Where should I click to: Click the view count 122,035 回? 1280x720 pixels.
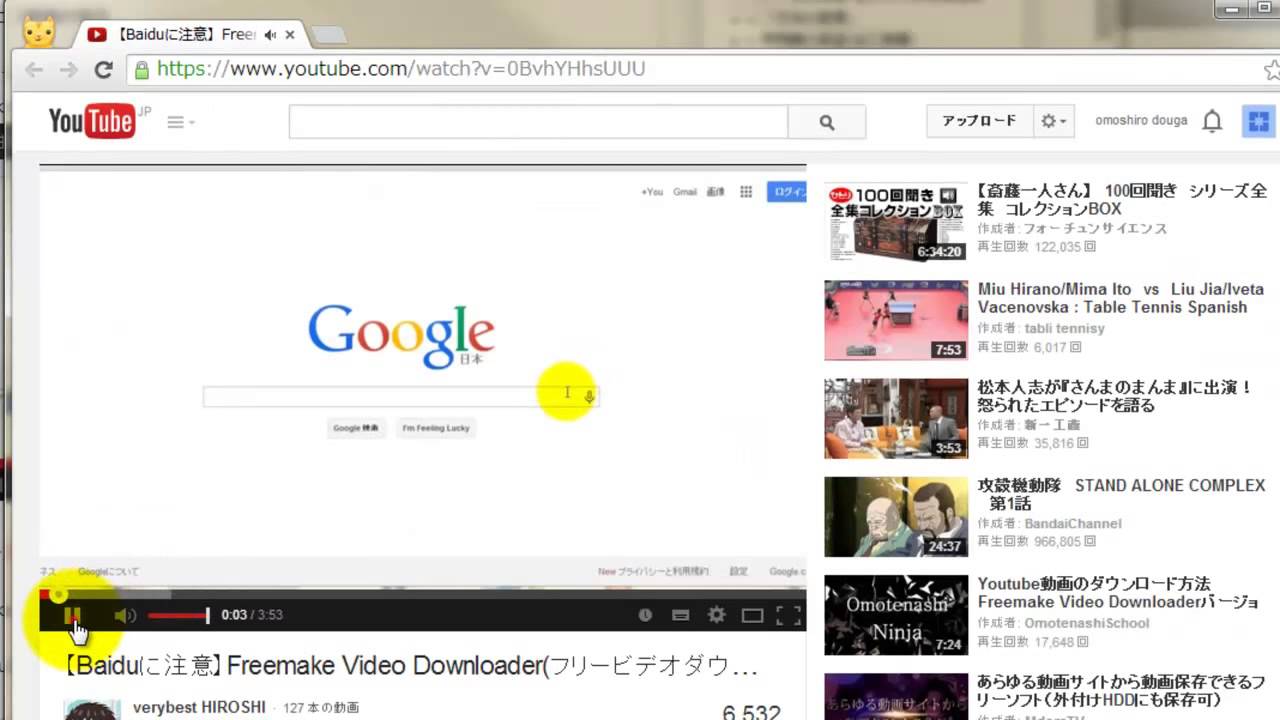tap(1036, 247)
